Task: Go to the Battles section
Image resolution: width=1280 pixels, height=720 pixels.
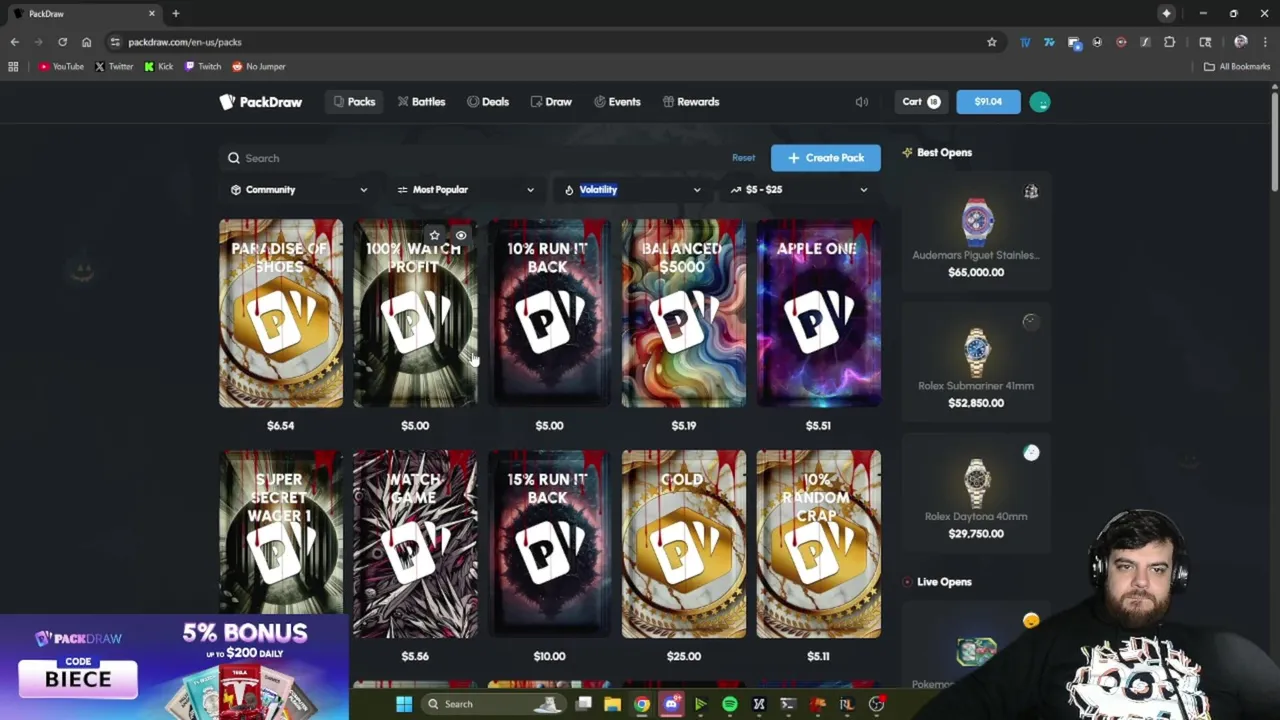Action: click(x=421, y=101)
